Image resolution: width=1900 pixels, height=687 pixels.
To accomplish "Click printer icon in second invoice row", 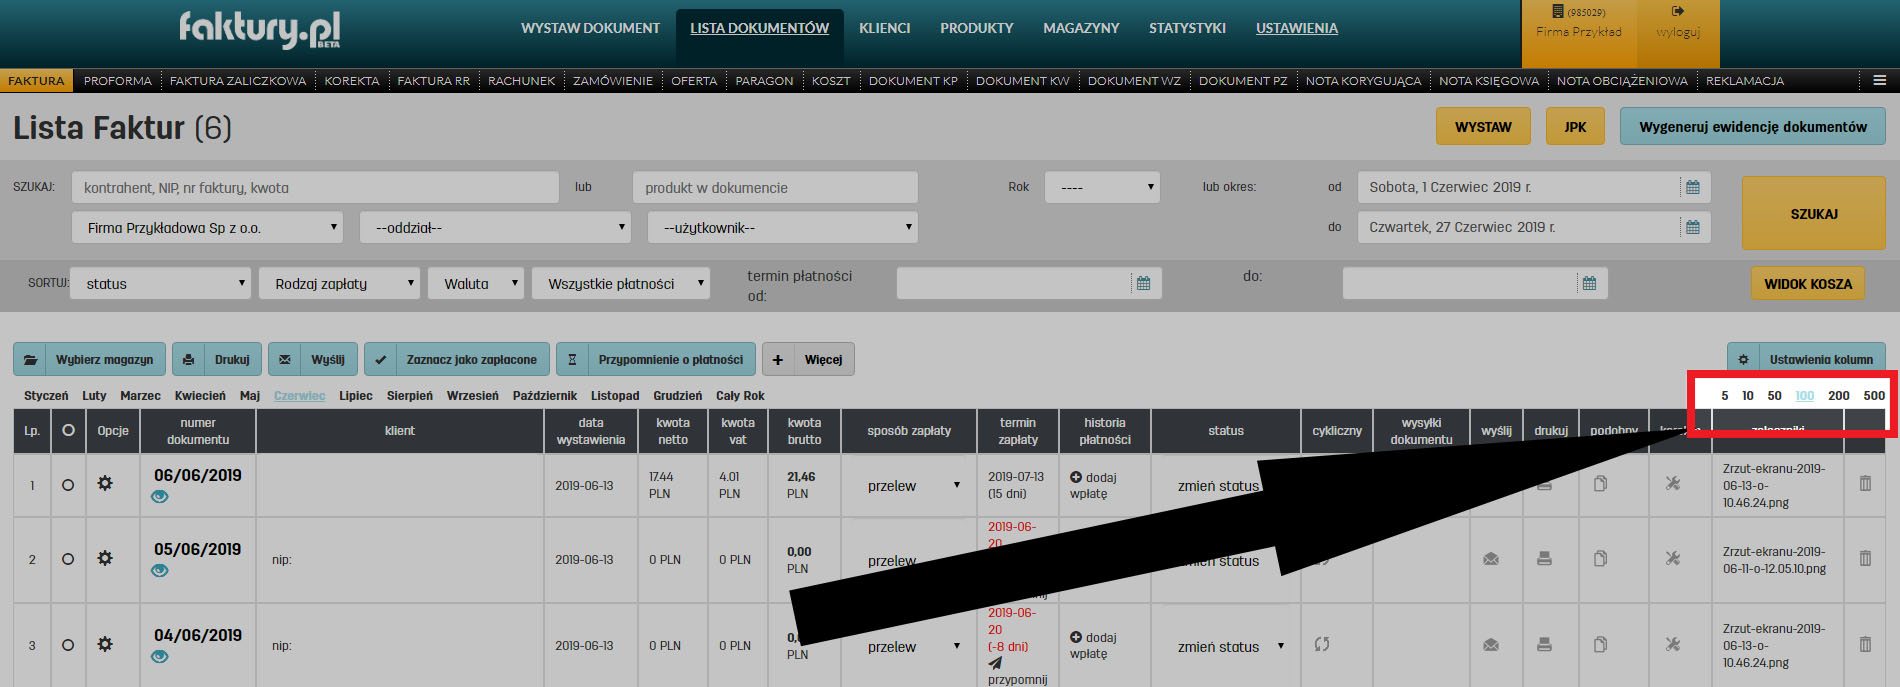I will (x=1544, y=559).
